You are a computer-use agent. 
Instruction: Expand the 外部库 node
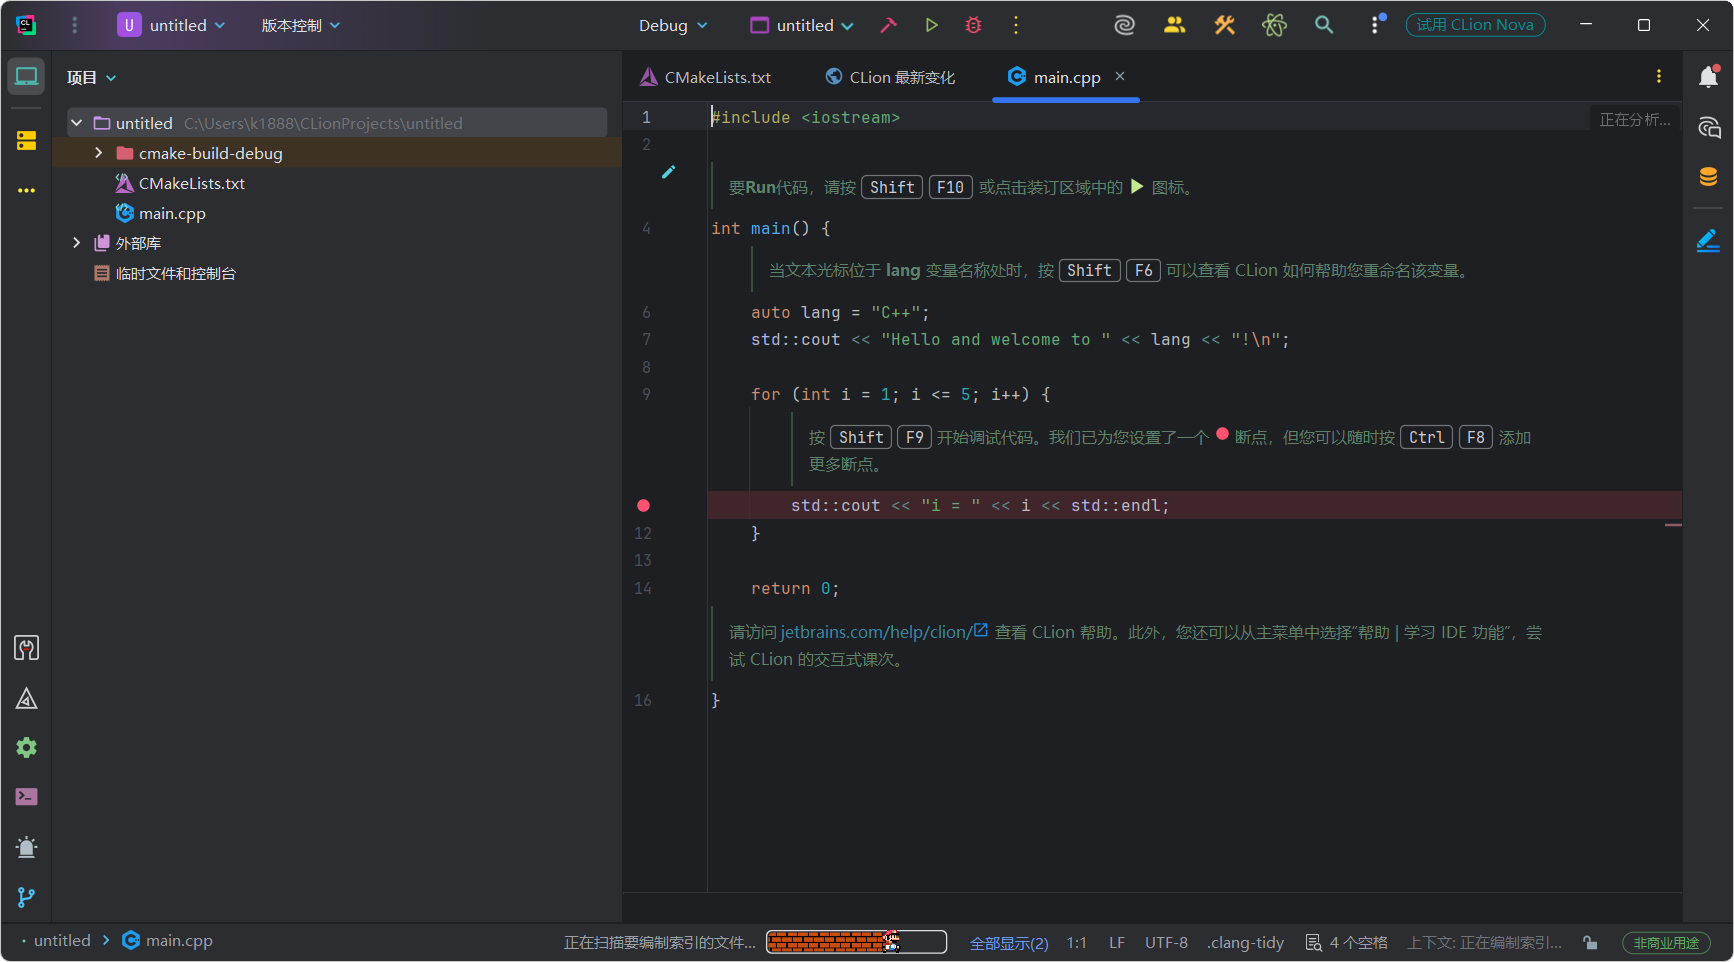tap(76, 243)
